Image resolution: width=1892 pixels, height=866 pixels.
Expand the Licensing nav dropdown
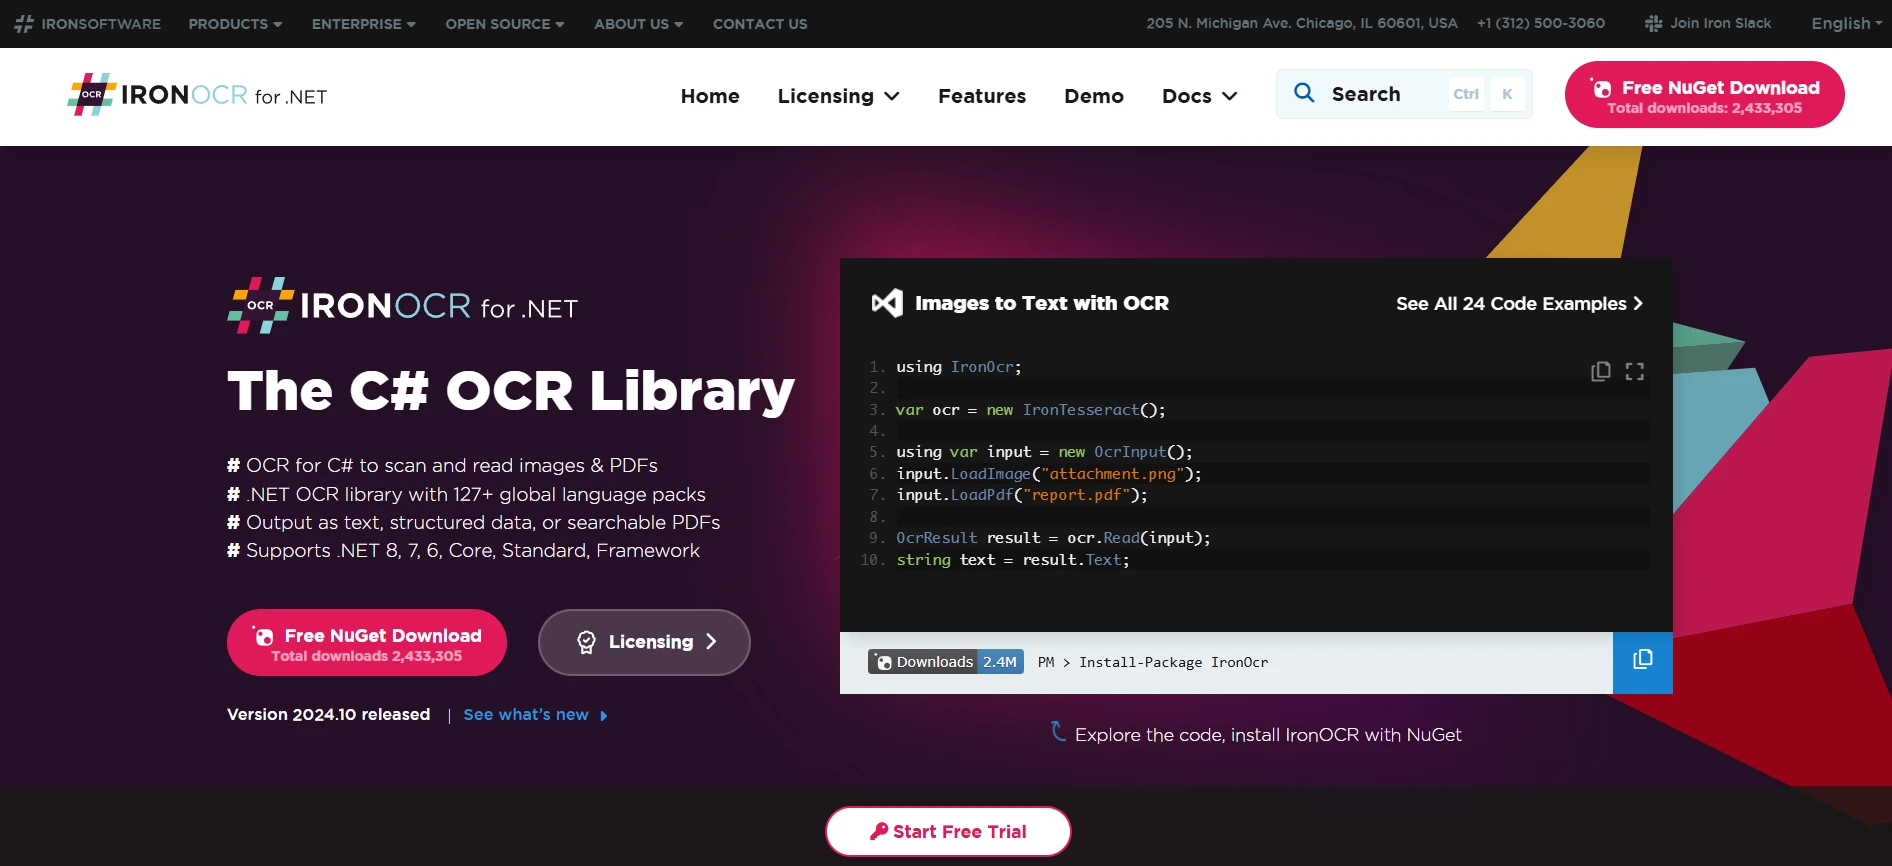tap(838, 96)
